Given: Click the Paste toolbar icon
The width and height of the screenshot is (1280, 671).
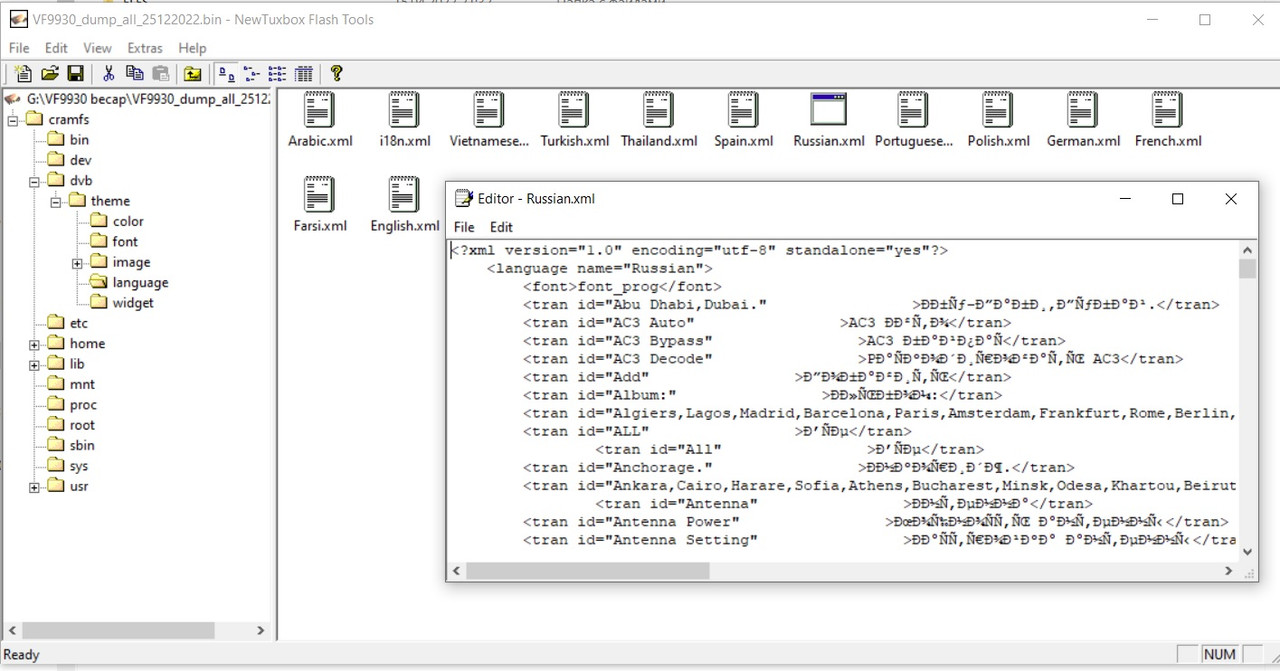Looking at the screenshot, I should pyautogui.click(x=160, y=73).
